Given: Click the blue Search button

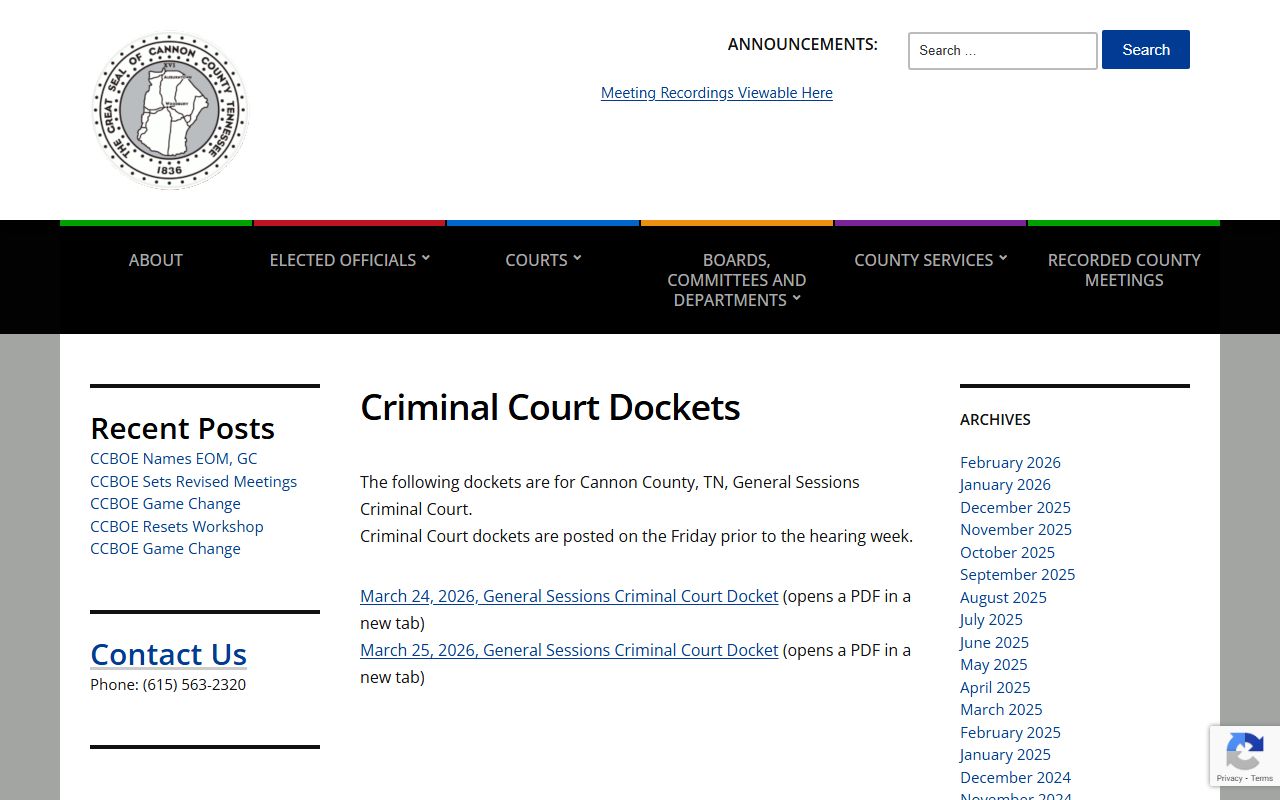Looking at the screenshot, I should click(1146, 50).
